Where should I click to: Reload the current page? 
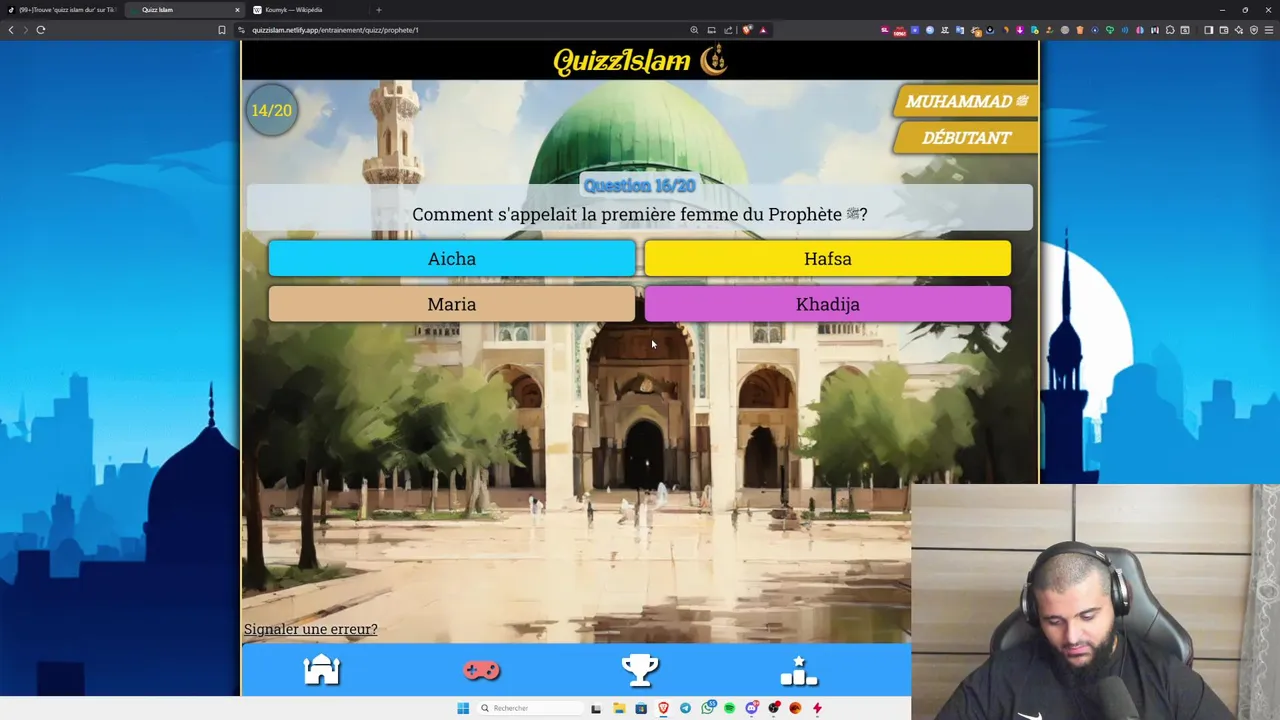[x=41, y=30]
